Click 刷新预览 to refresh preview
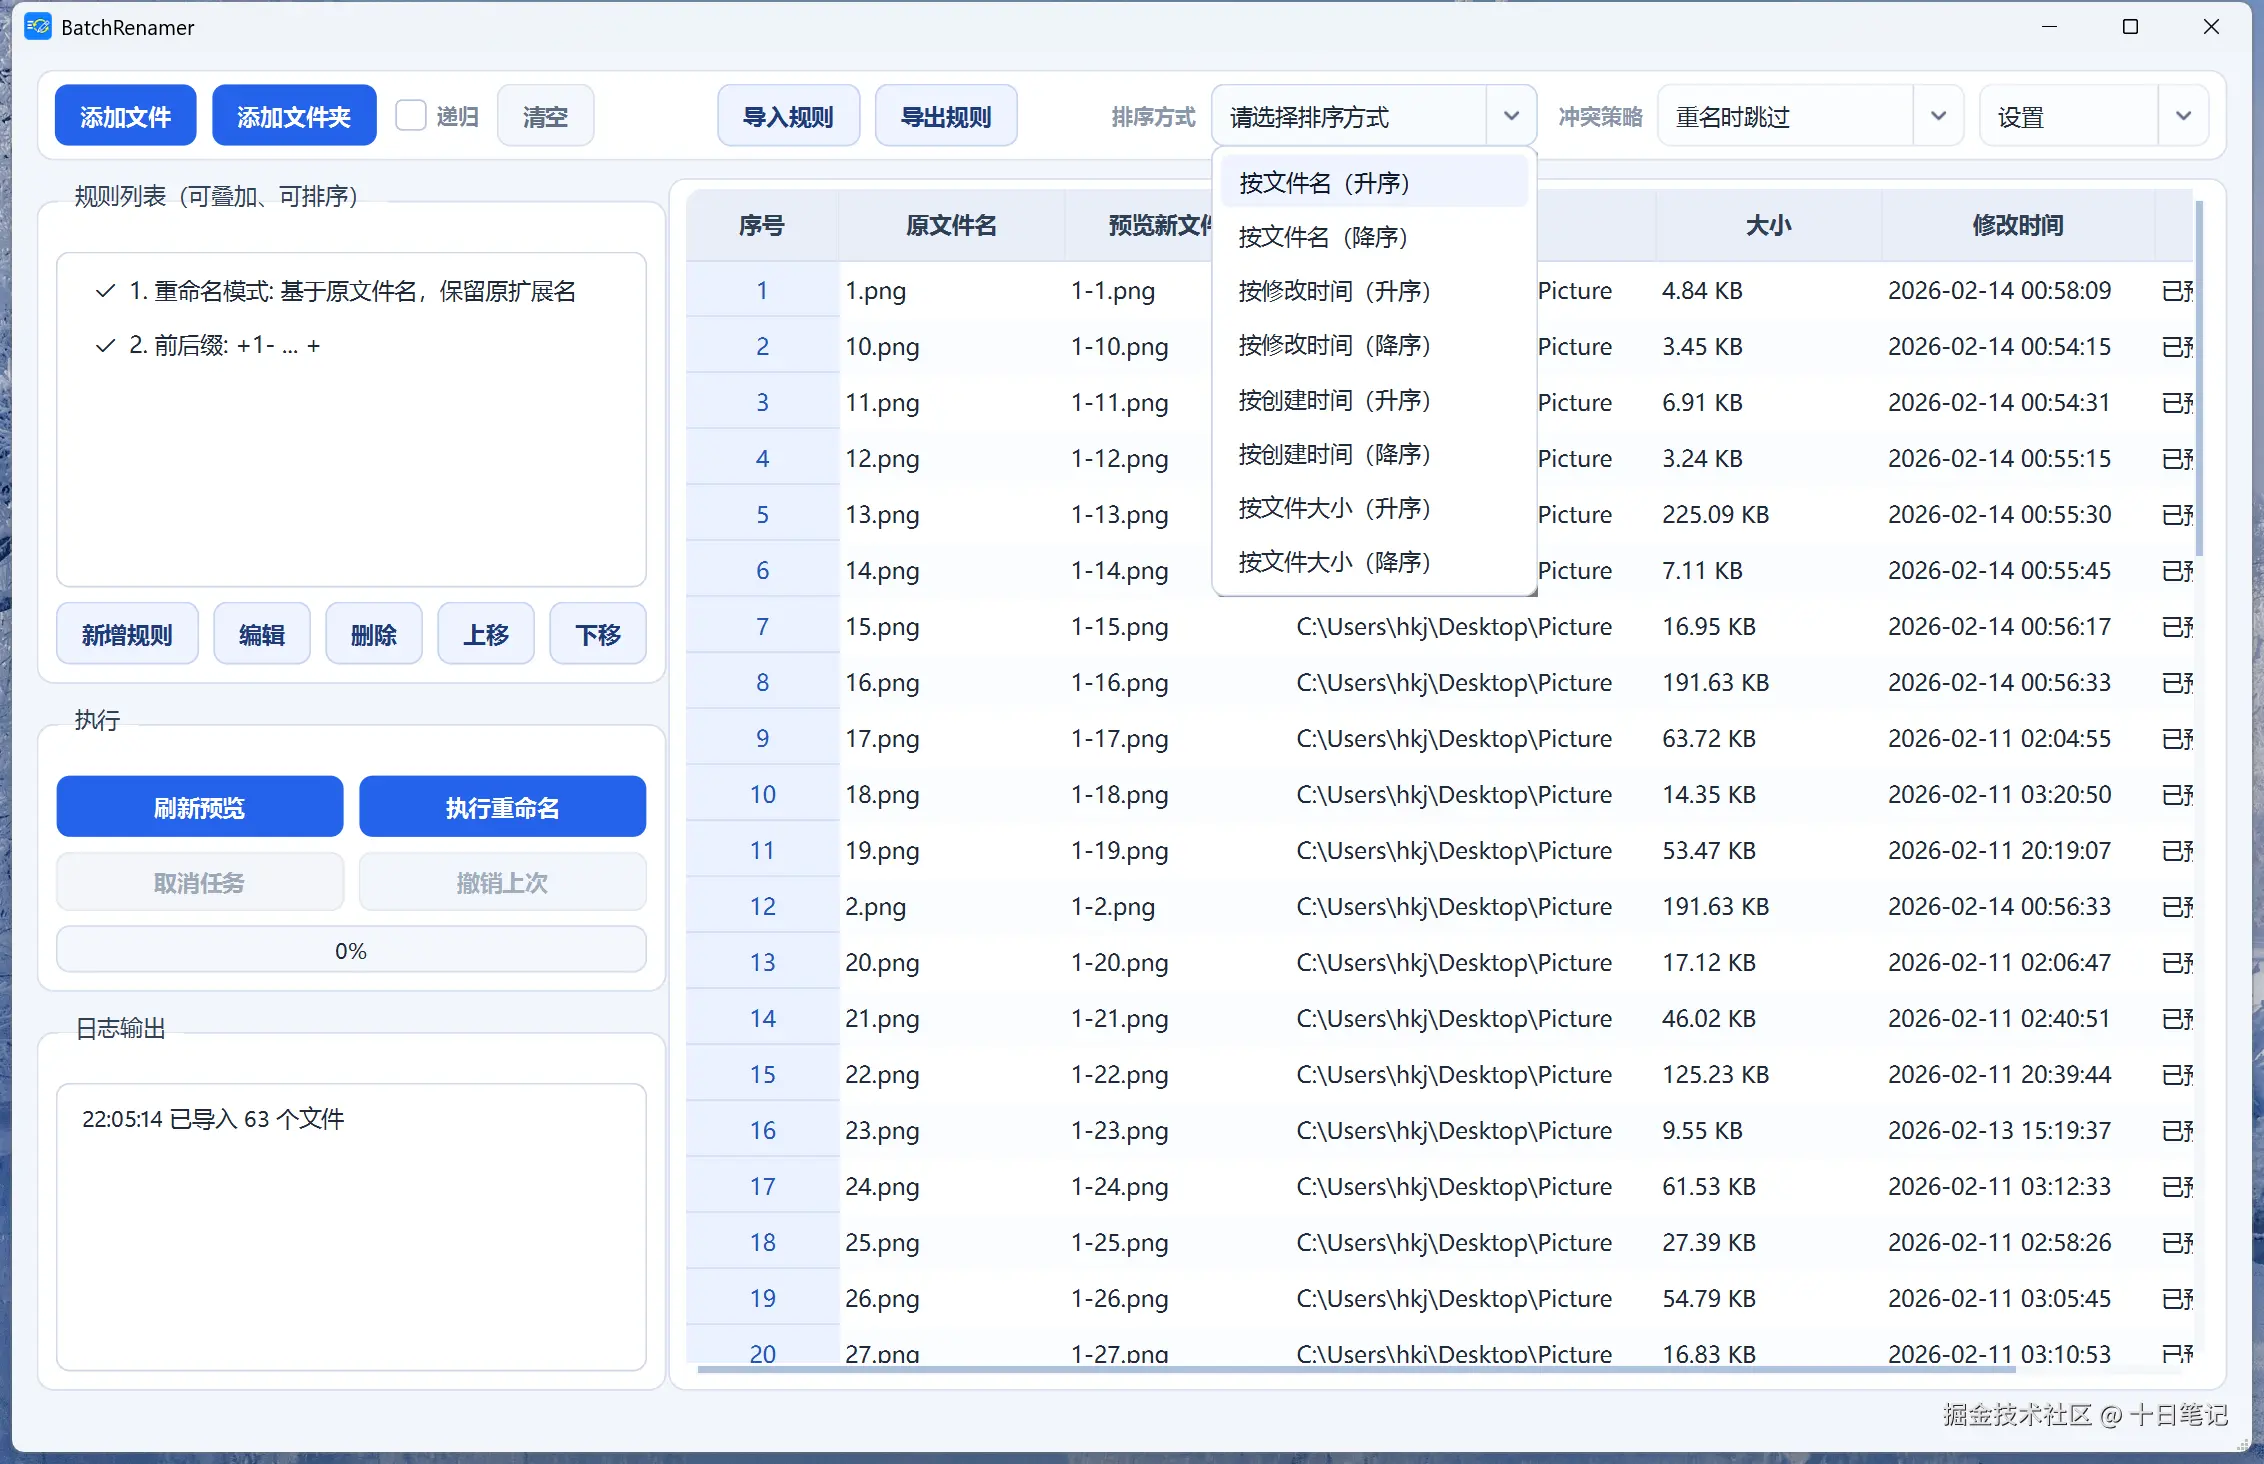Image resolution: width=2264 pixels, height=1464 pixels. (x=199, y=807)
